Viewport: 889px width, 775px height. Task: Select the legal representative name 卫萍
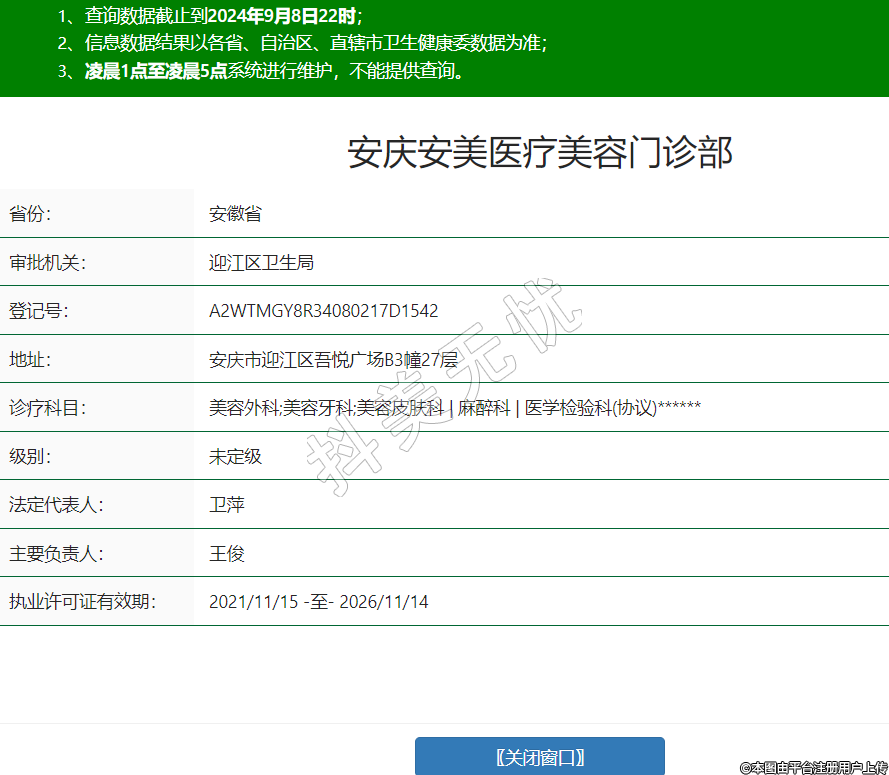[x=227, y=505]
